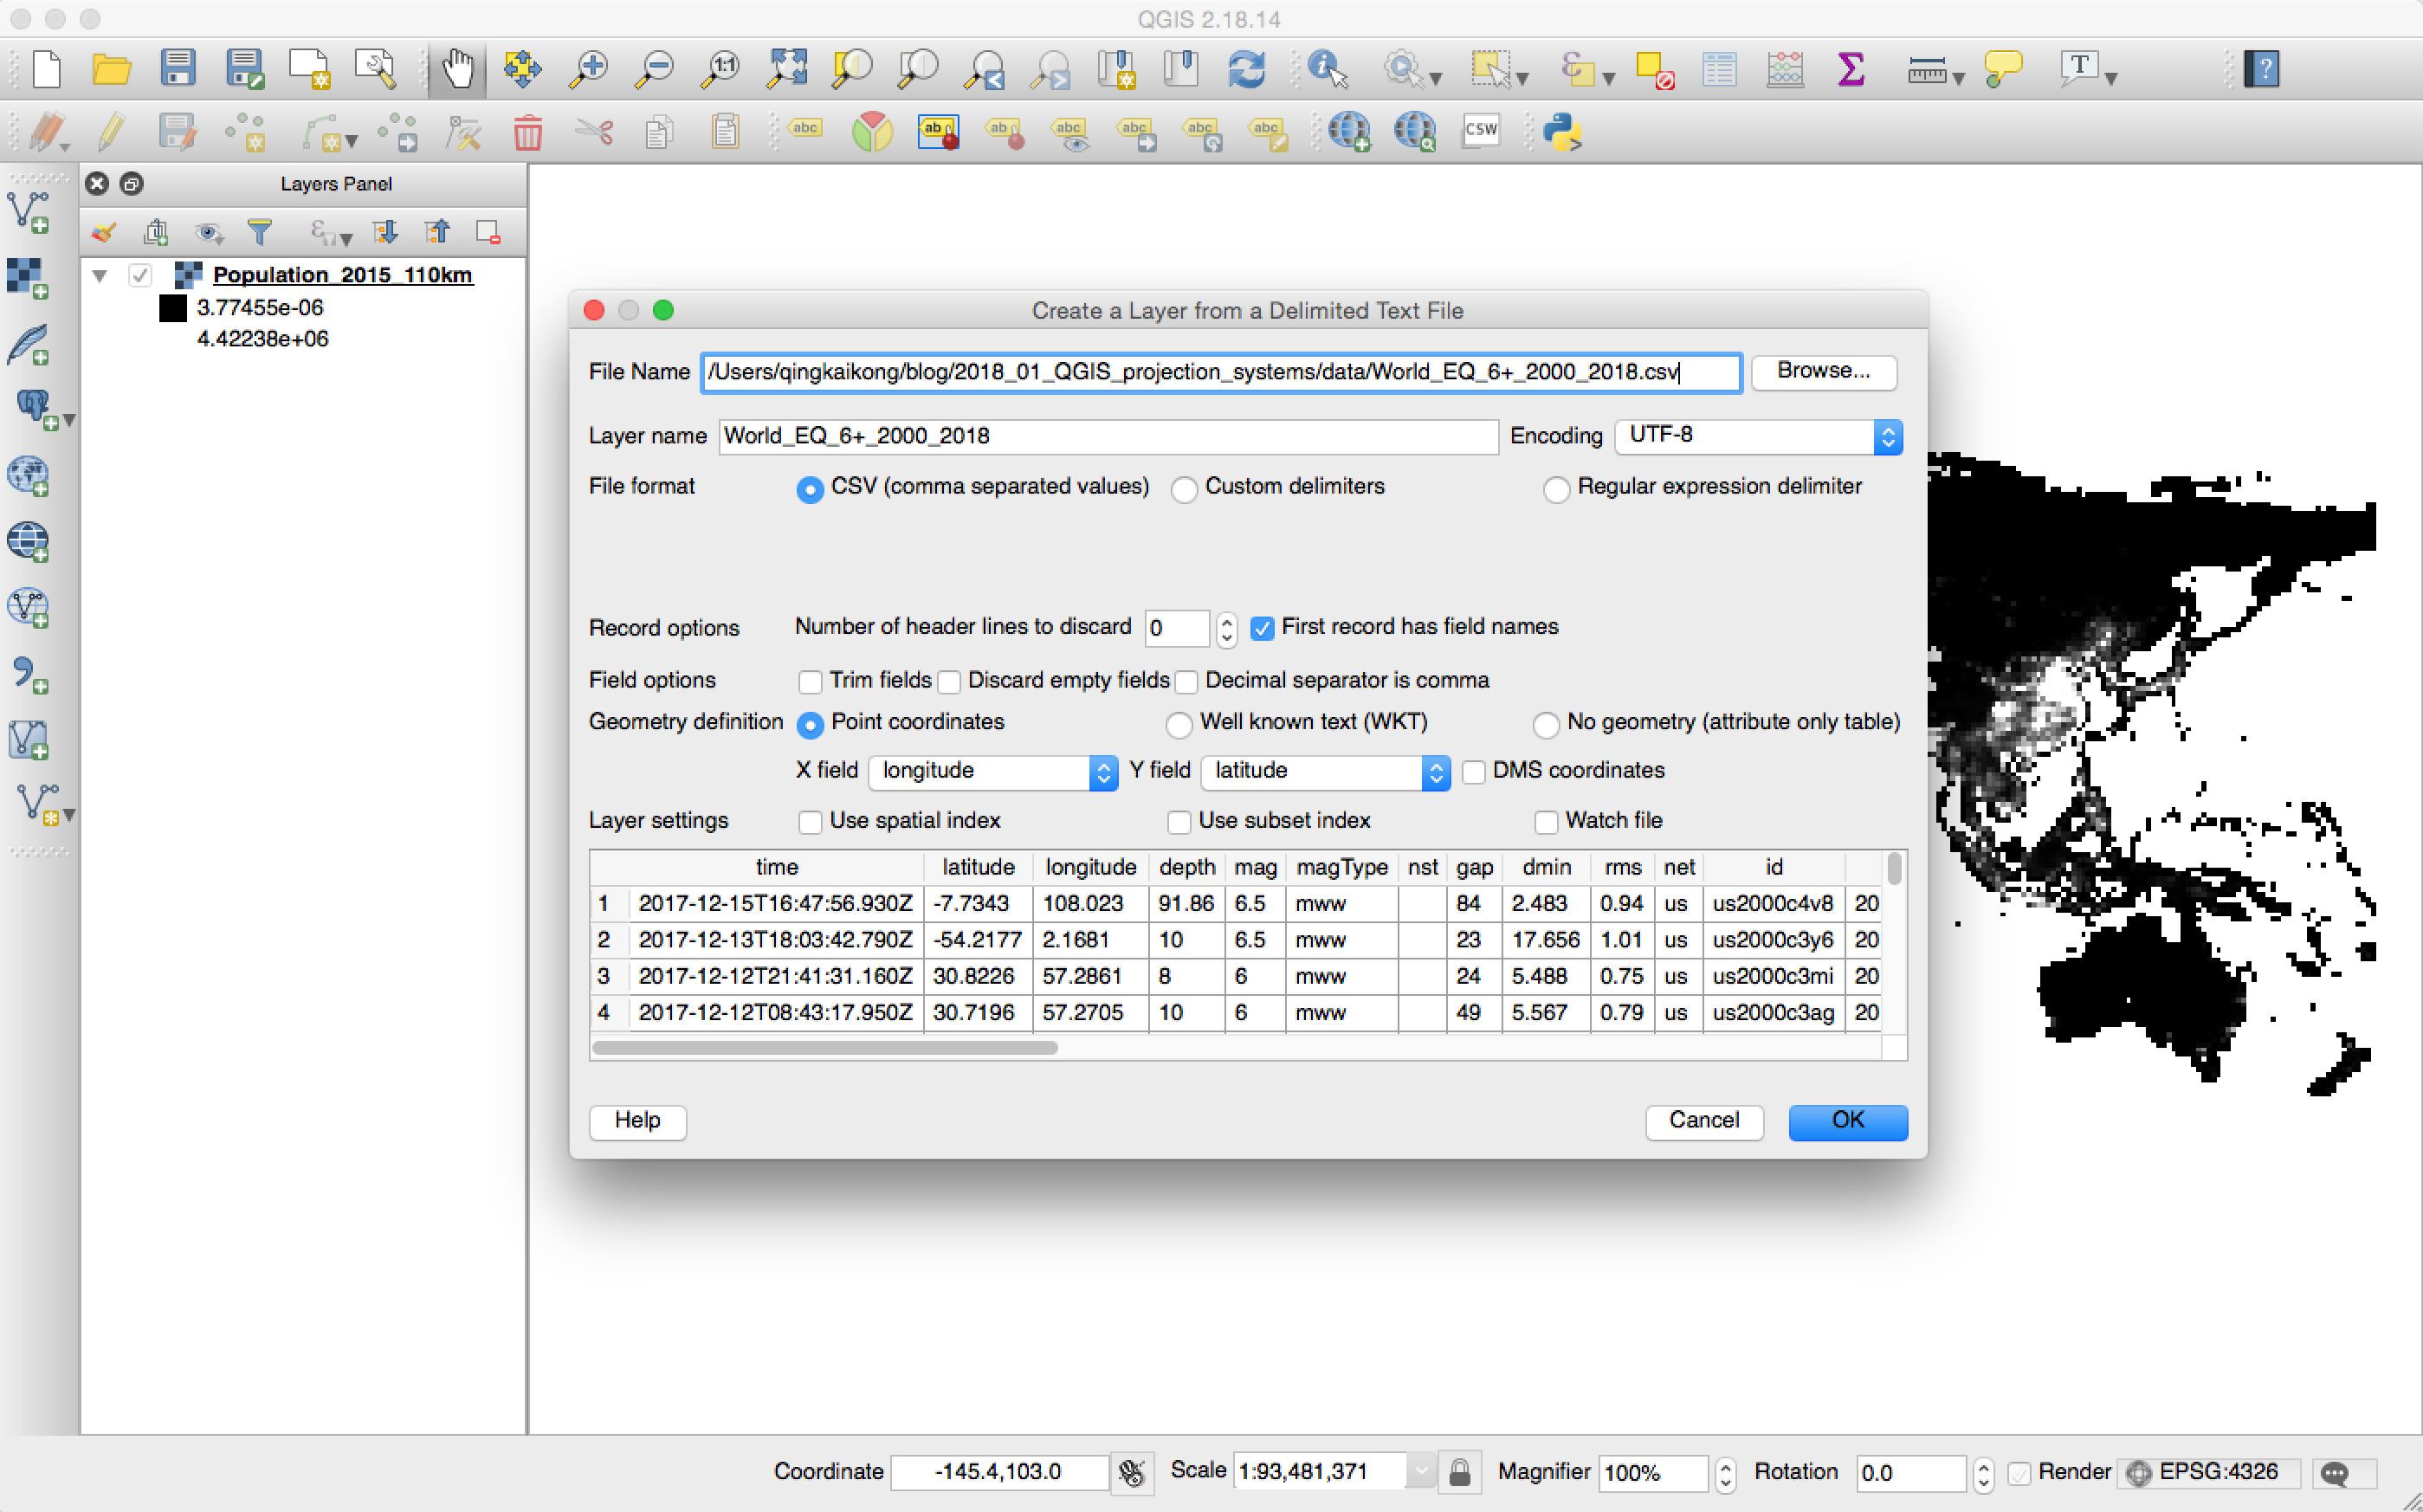The height and width of the screenshot is (1512, 2423).
Task: Click the Refresh map icon
Action: tap(1246, 69)
